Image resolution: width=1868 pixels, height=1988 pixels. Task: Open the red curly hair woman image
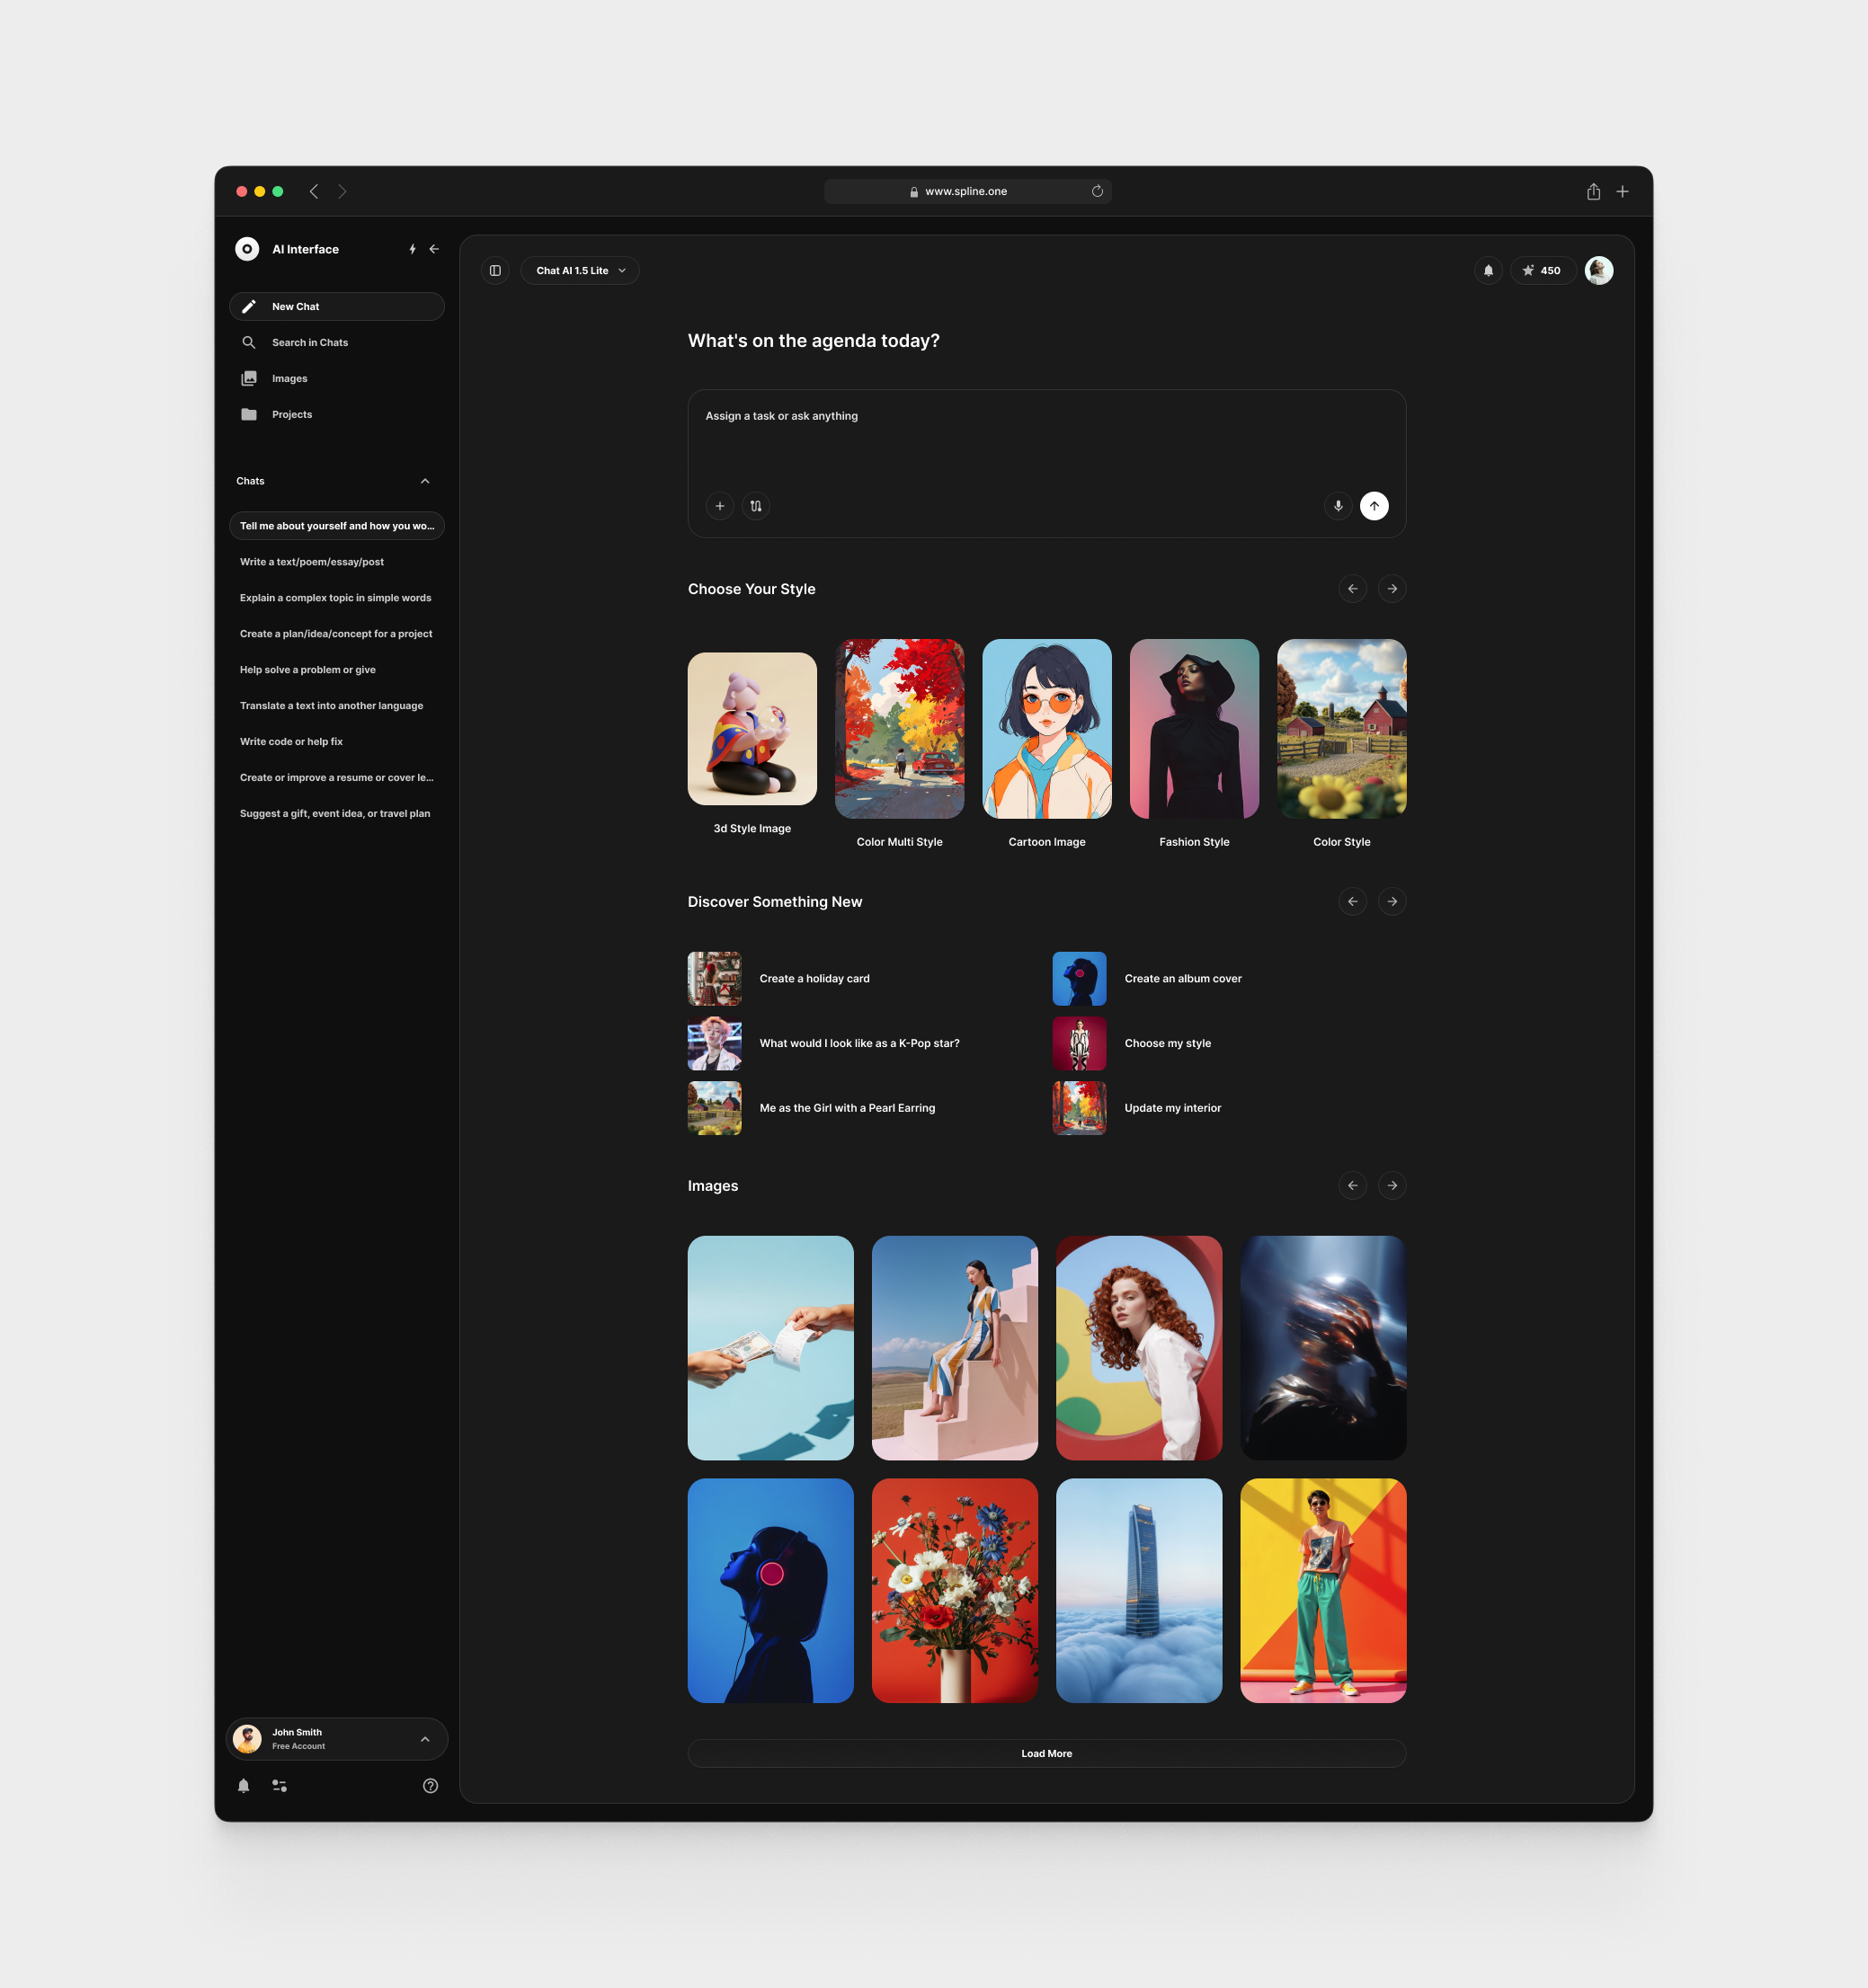pyautogui.click(x=1139, y=1348)
